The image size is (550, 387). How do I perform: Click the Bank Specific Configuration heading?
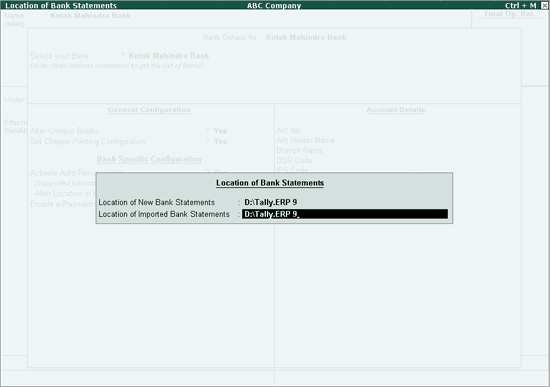149,159
